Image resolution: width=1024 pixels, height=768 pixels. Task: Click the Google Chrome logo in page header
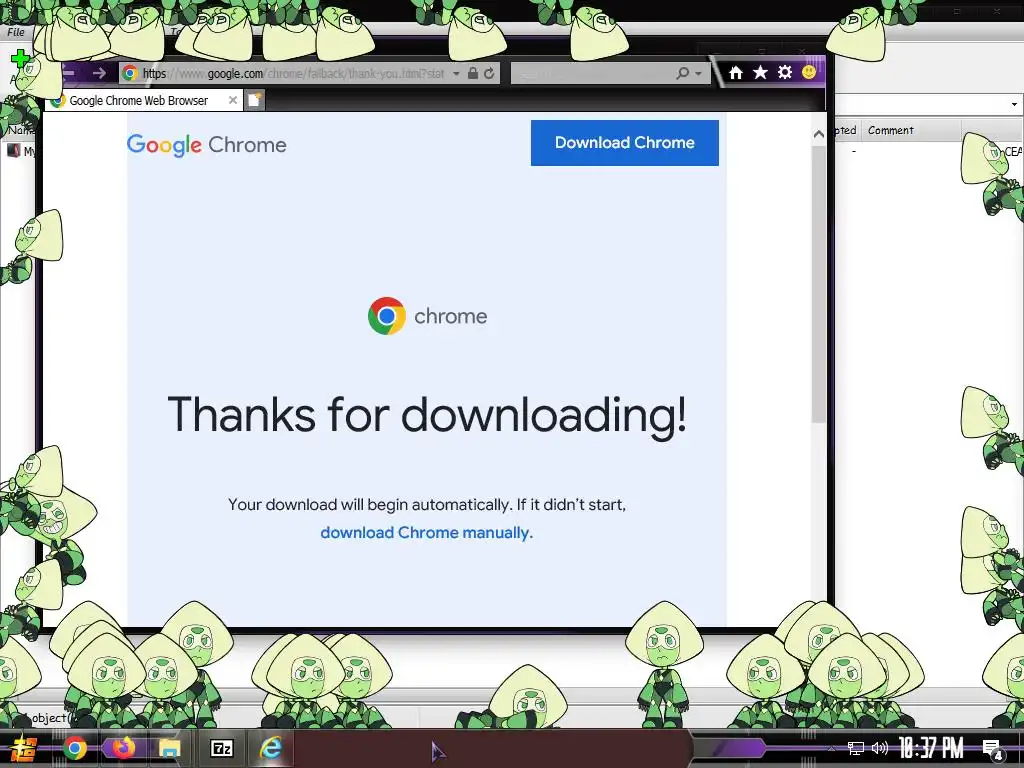206,145
